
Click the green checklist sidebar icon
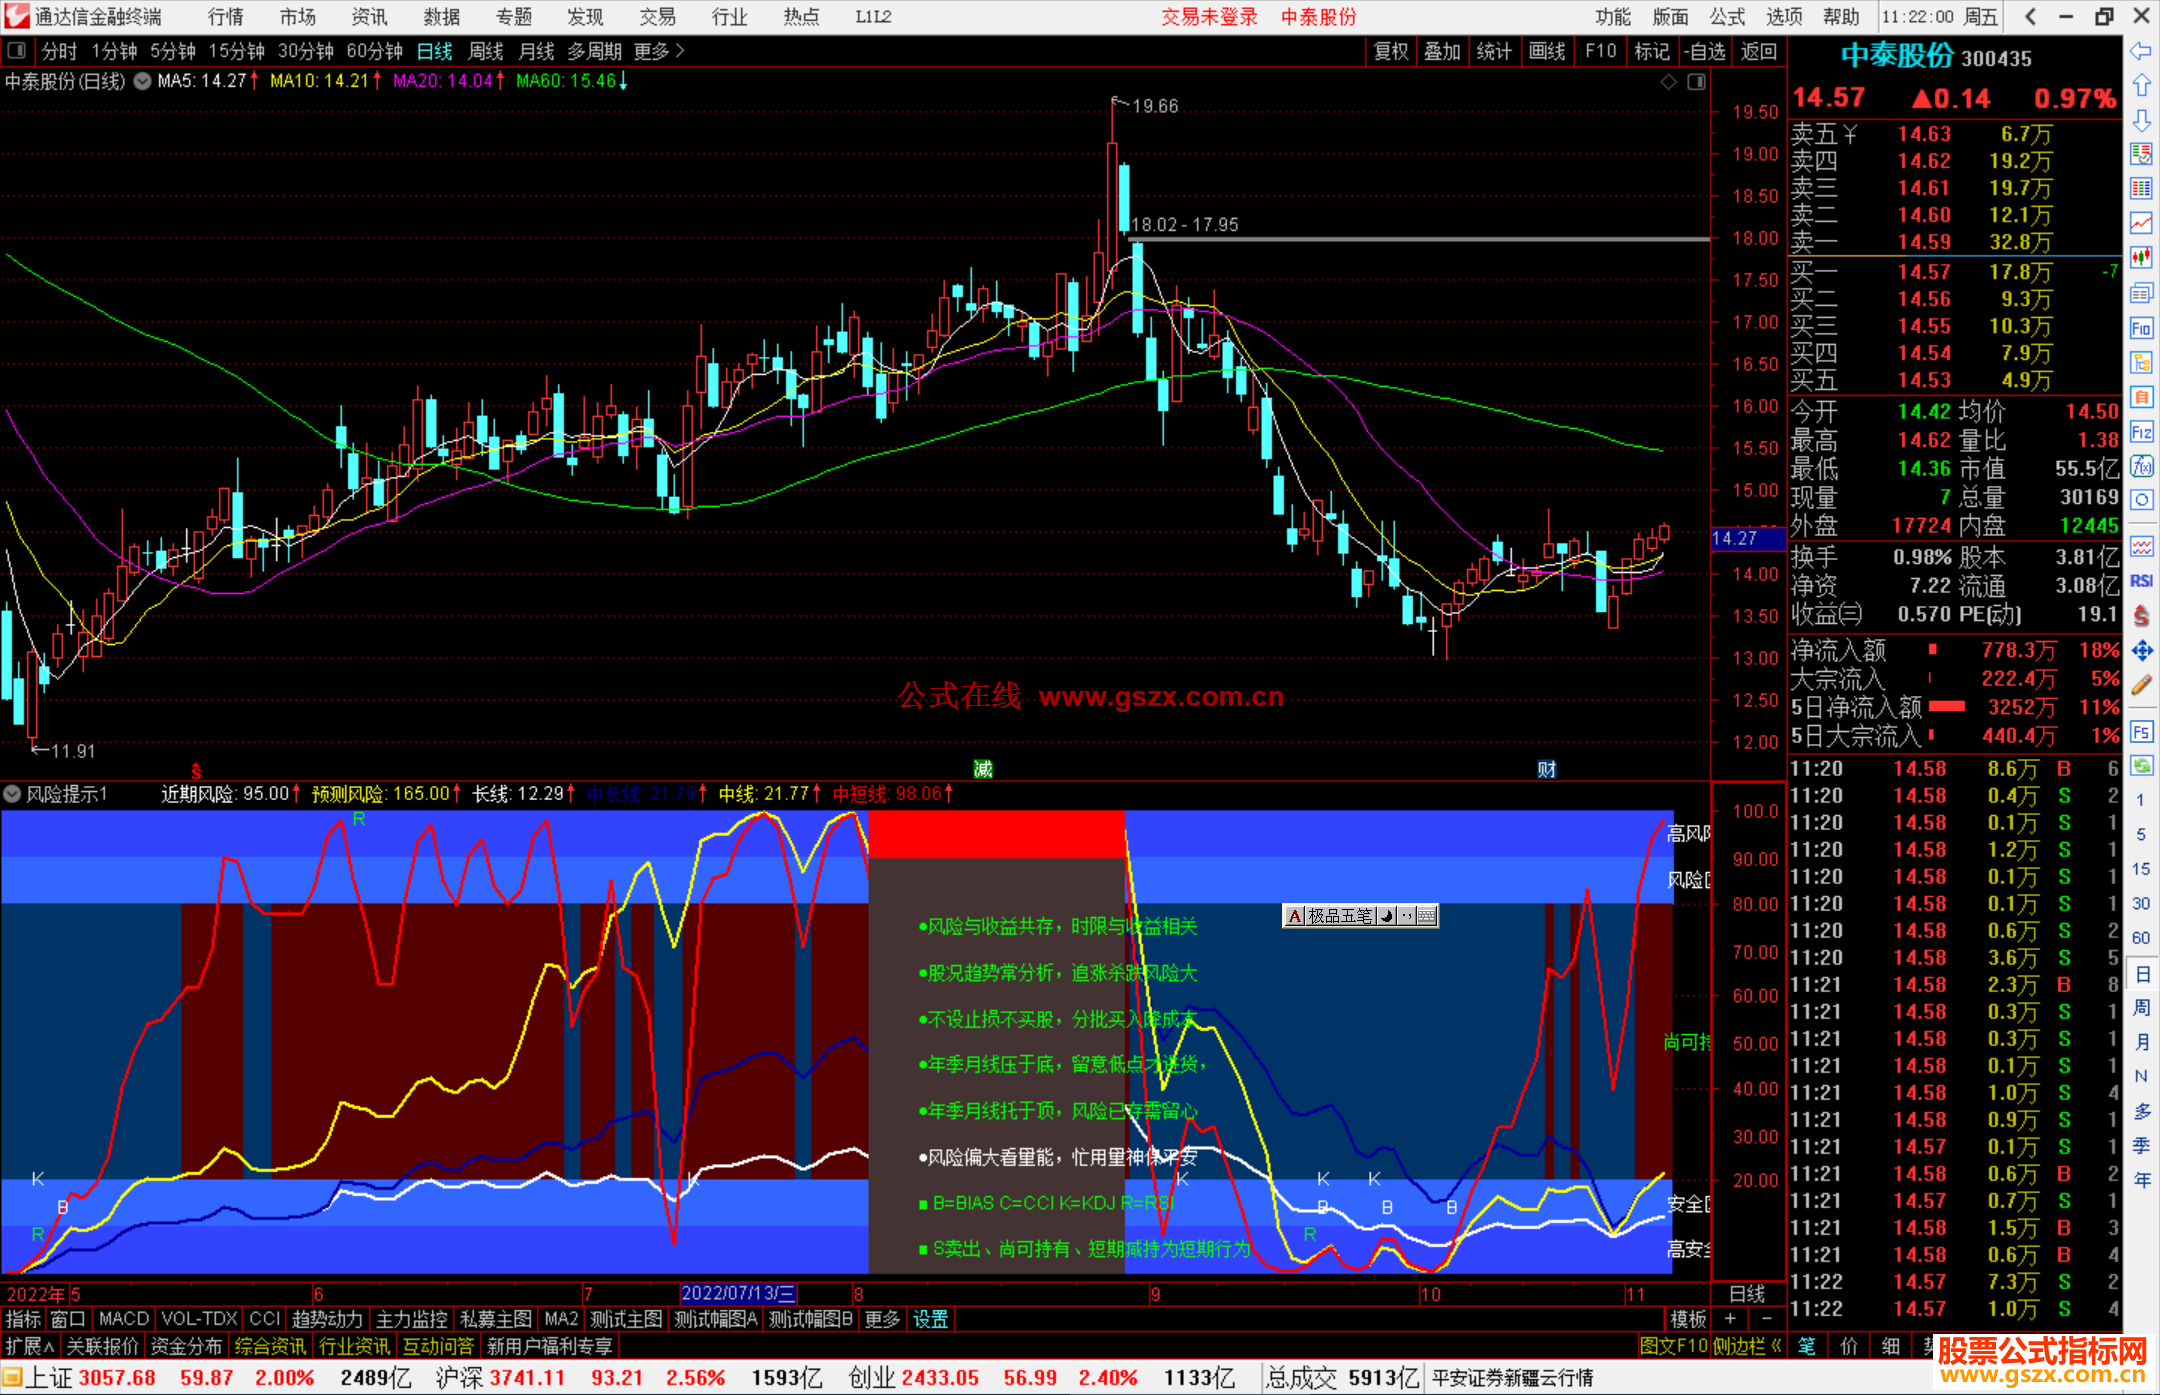tap(2141, 154)
